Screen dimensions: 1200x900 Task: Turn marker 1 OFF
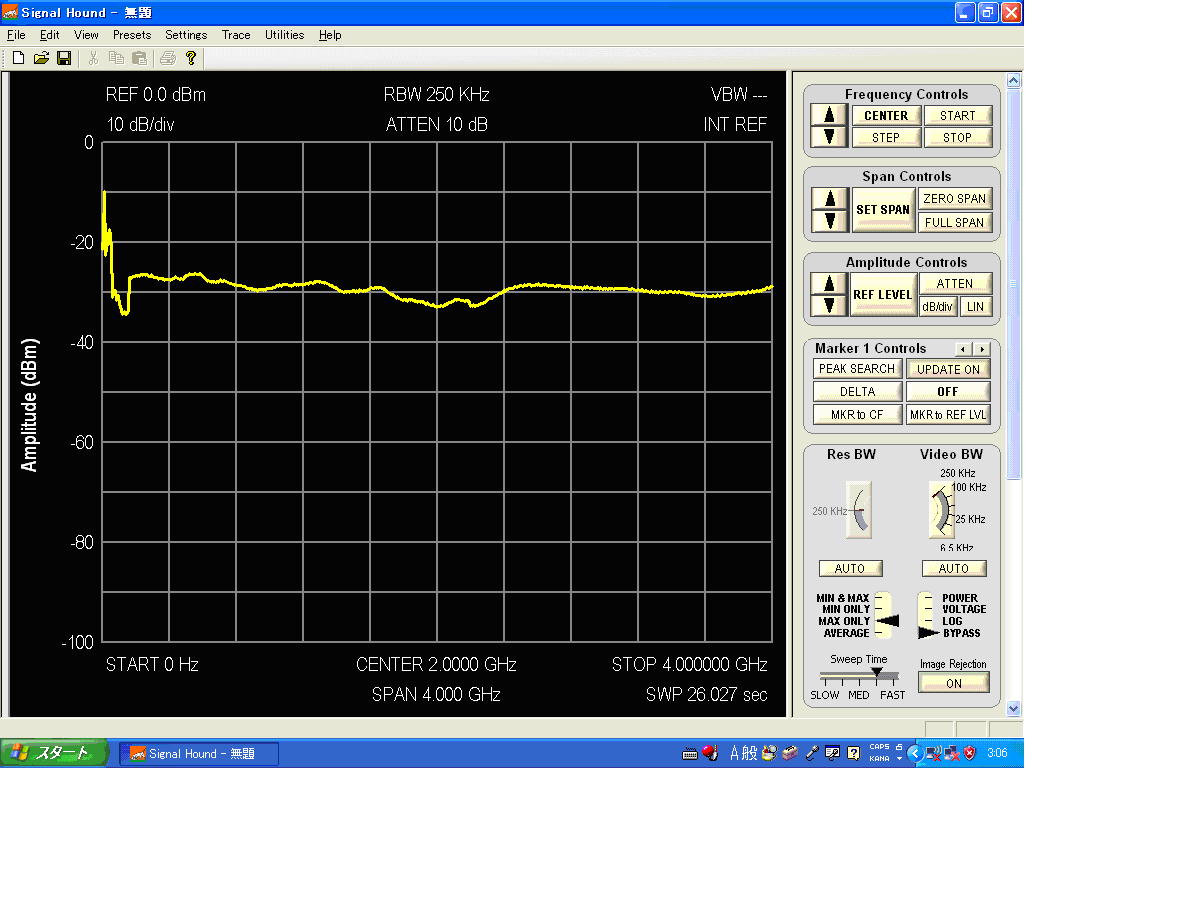click(x=948, y=392)
